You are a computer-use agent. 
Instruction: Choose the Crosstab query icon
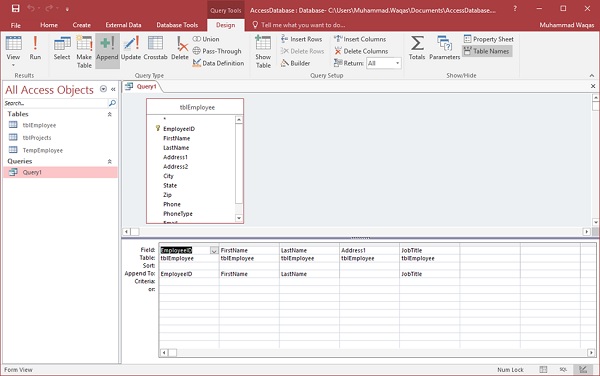155,48
